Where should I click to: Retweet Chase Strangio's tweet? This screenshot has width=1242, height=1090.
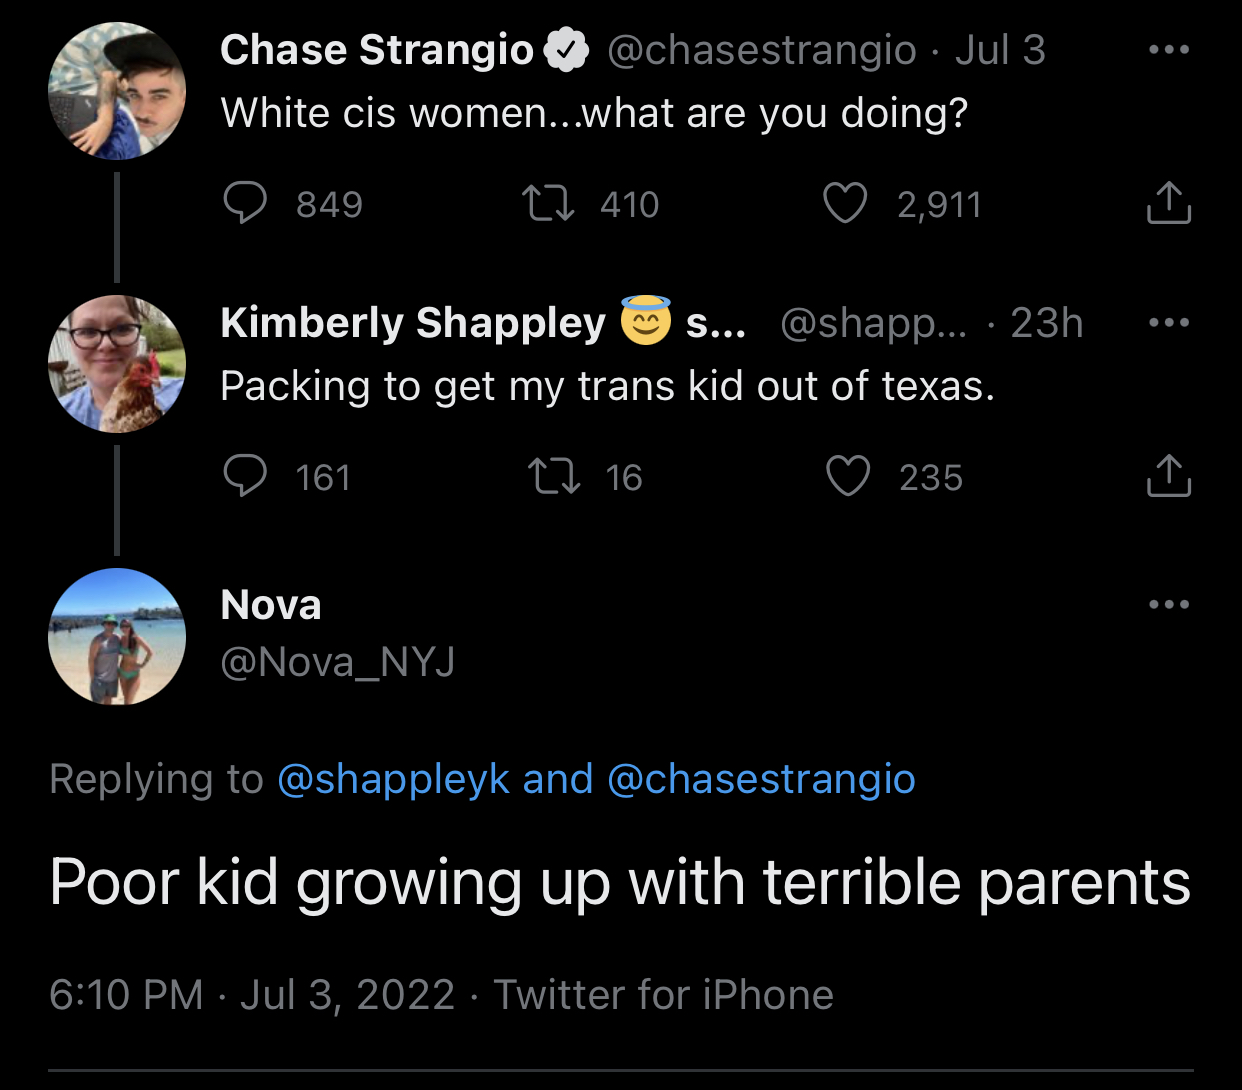click(549, 203)
